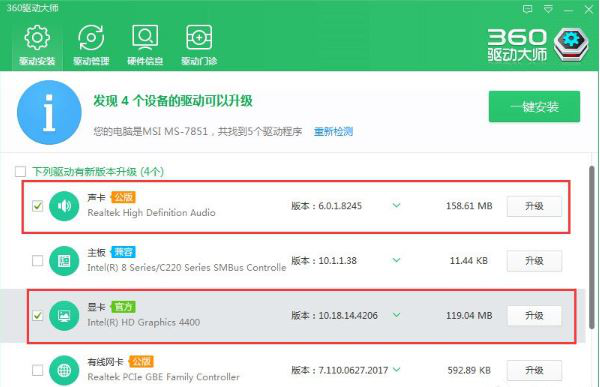Open the 驱动安装 gear icon tab
600x387 pixels.
pos(37,45)
